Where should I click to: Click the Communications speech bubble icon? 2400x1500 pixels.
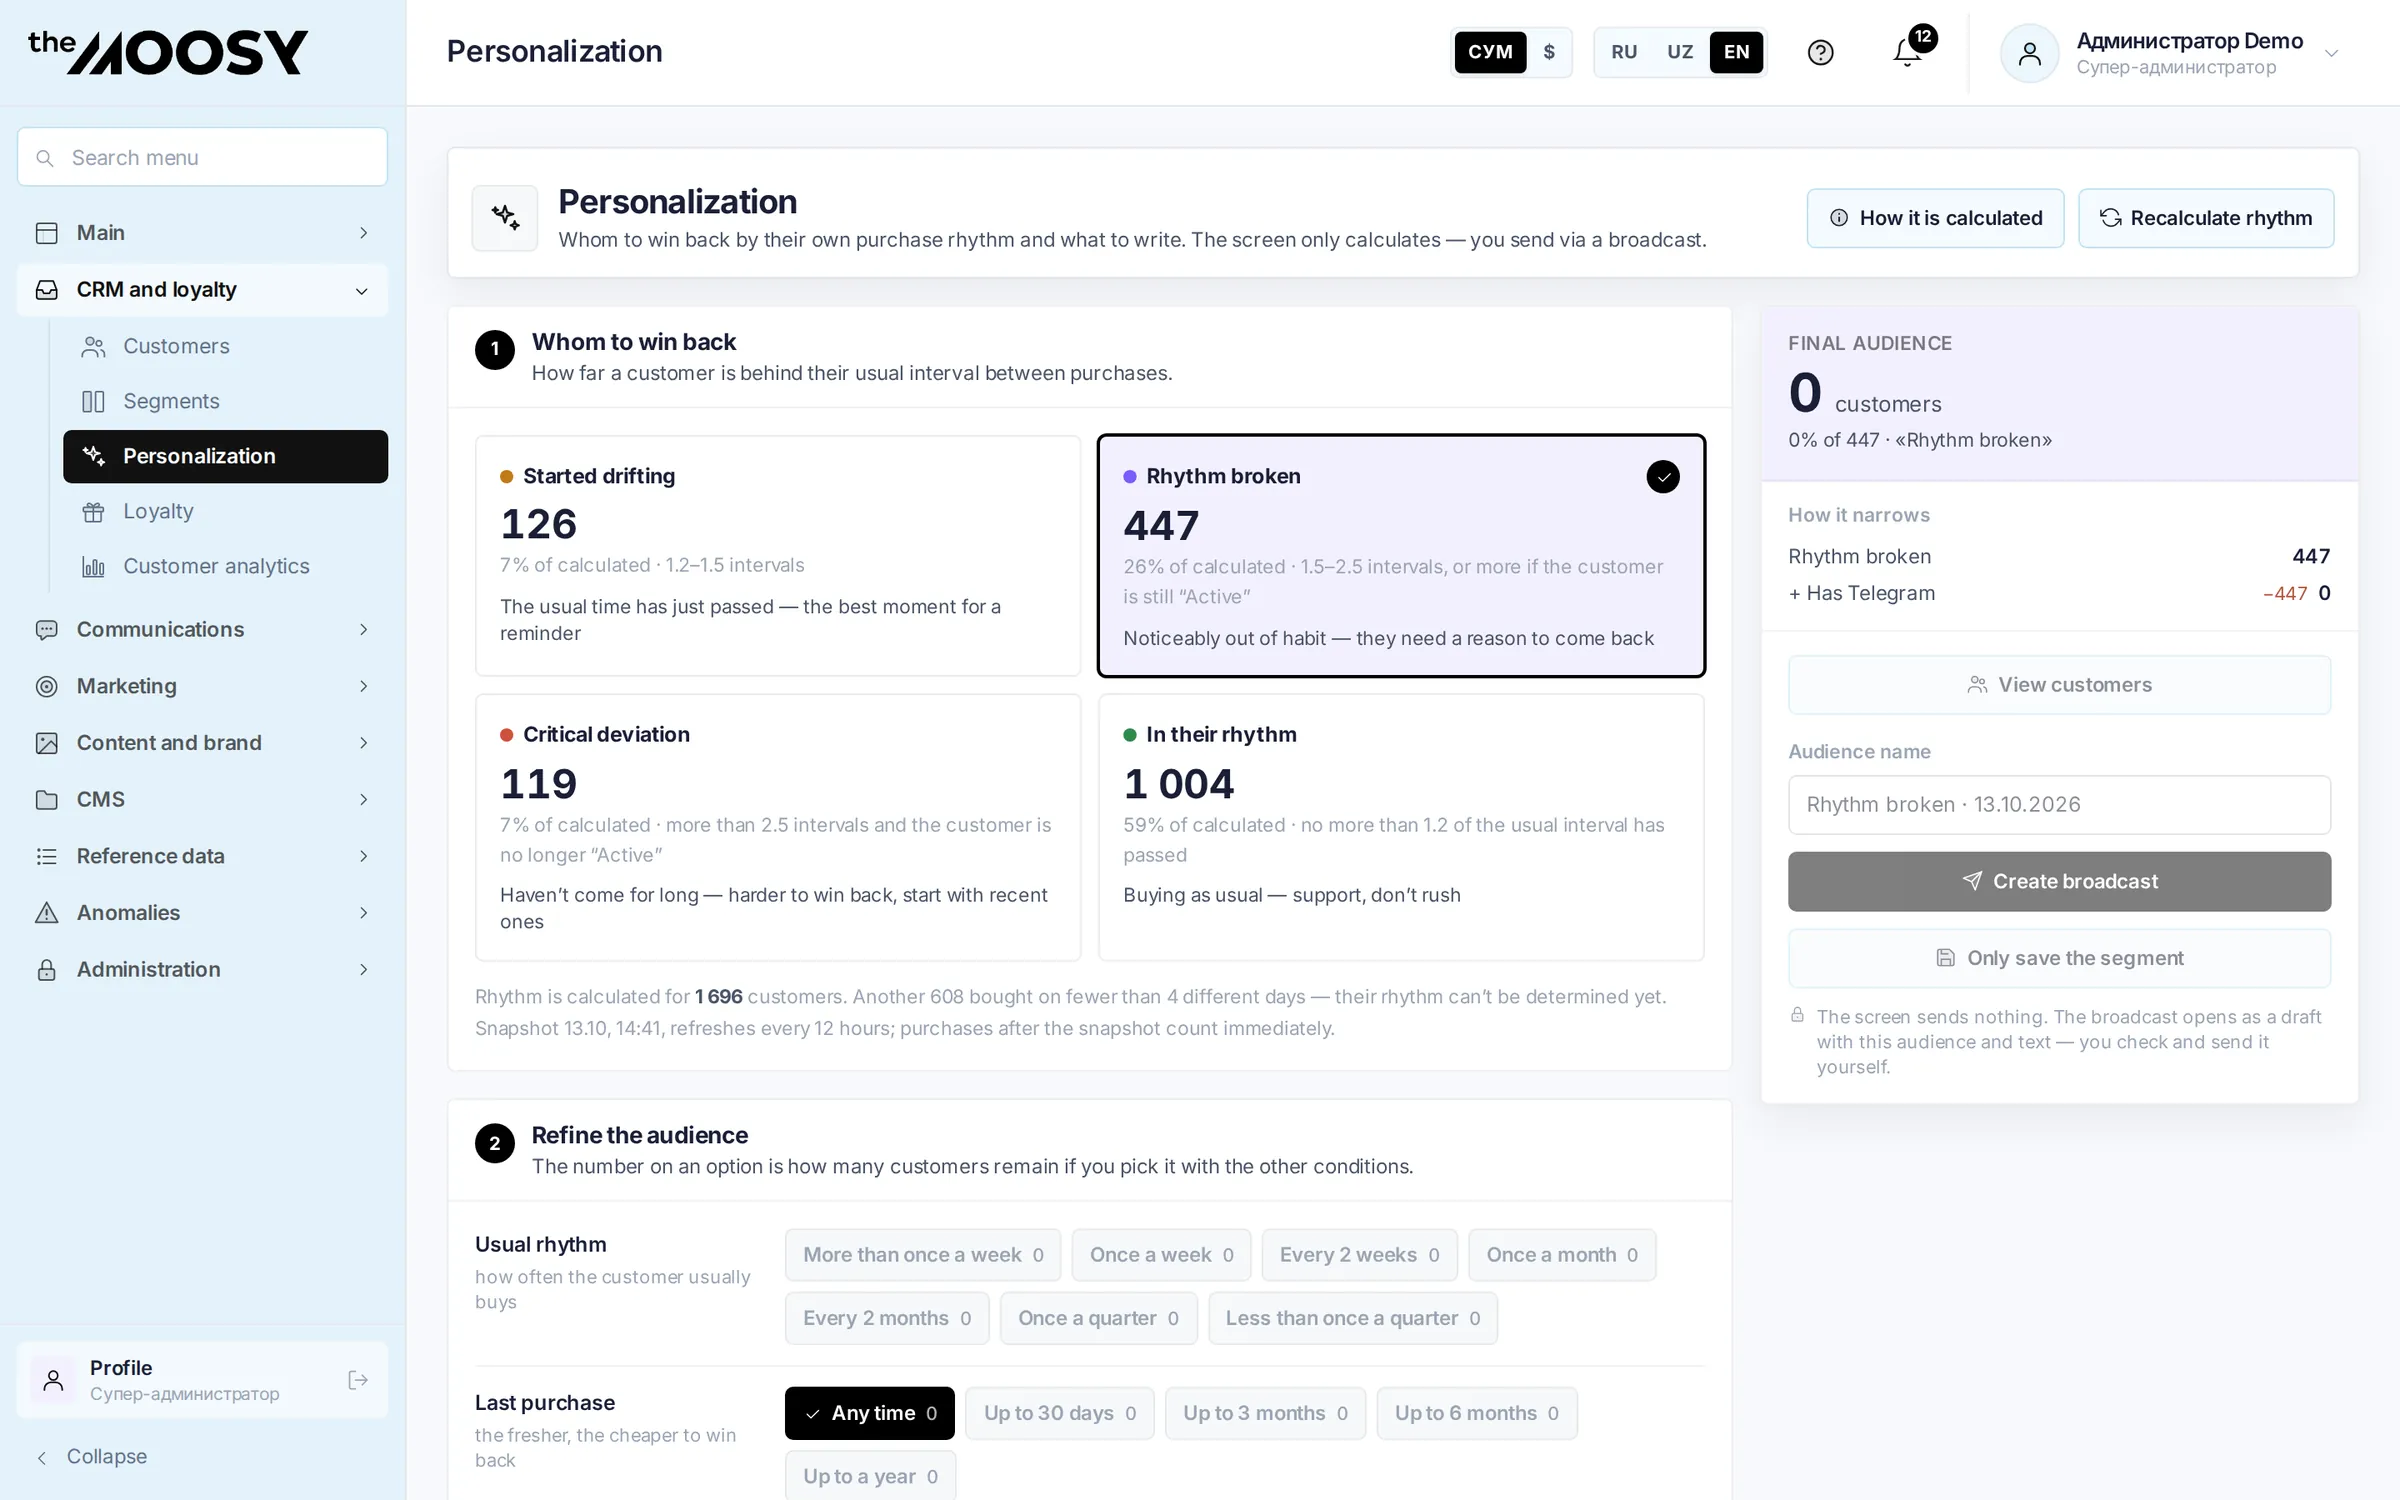click(46, 629)
